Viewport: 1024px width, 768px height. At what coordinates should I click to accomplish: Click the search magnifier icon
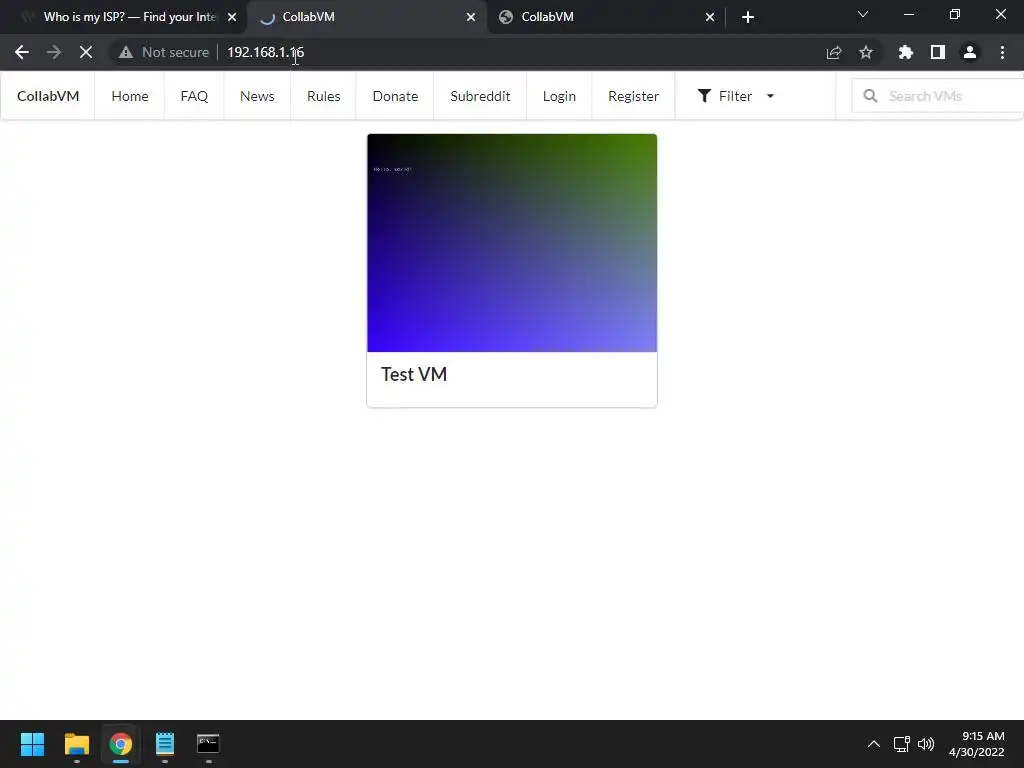(870, 96)
